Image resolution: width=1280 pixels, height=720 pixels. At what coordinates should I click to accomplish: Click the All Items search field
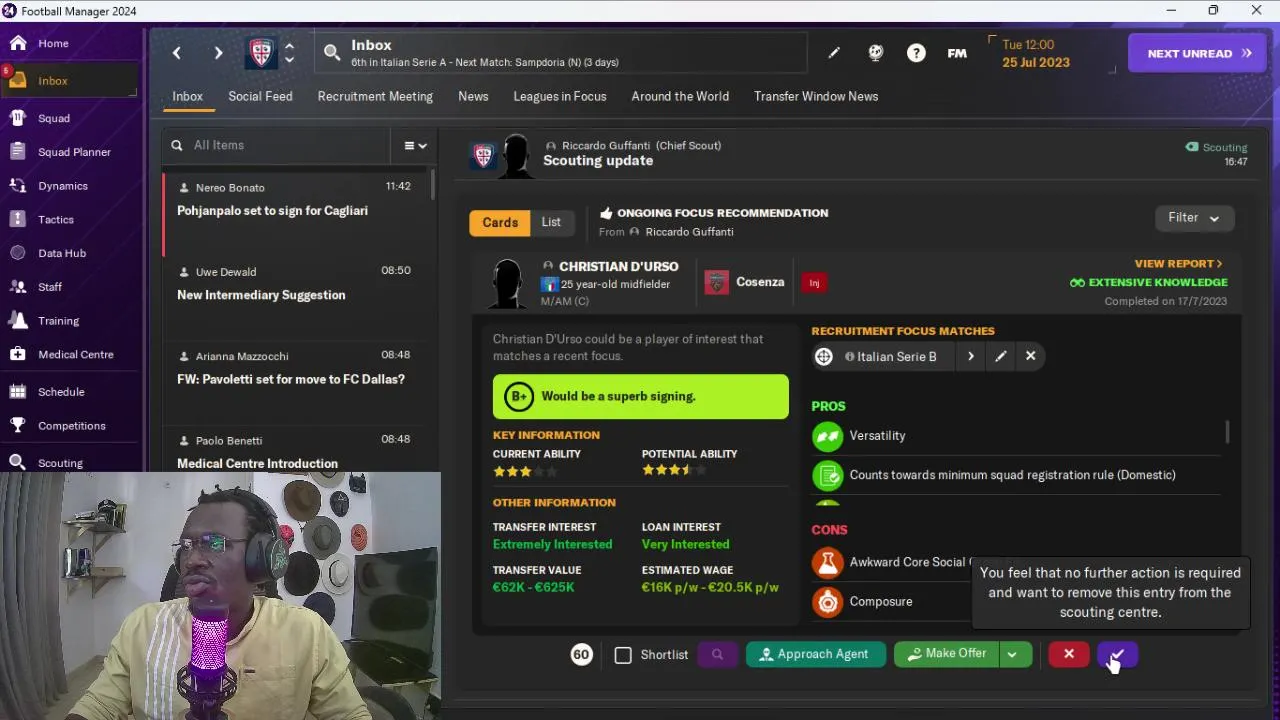pos(278,146)
